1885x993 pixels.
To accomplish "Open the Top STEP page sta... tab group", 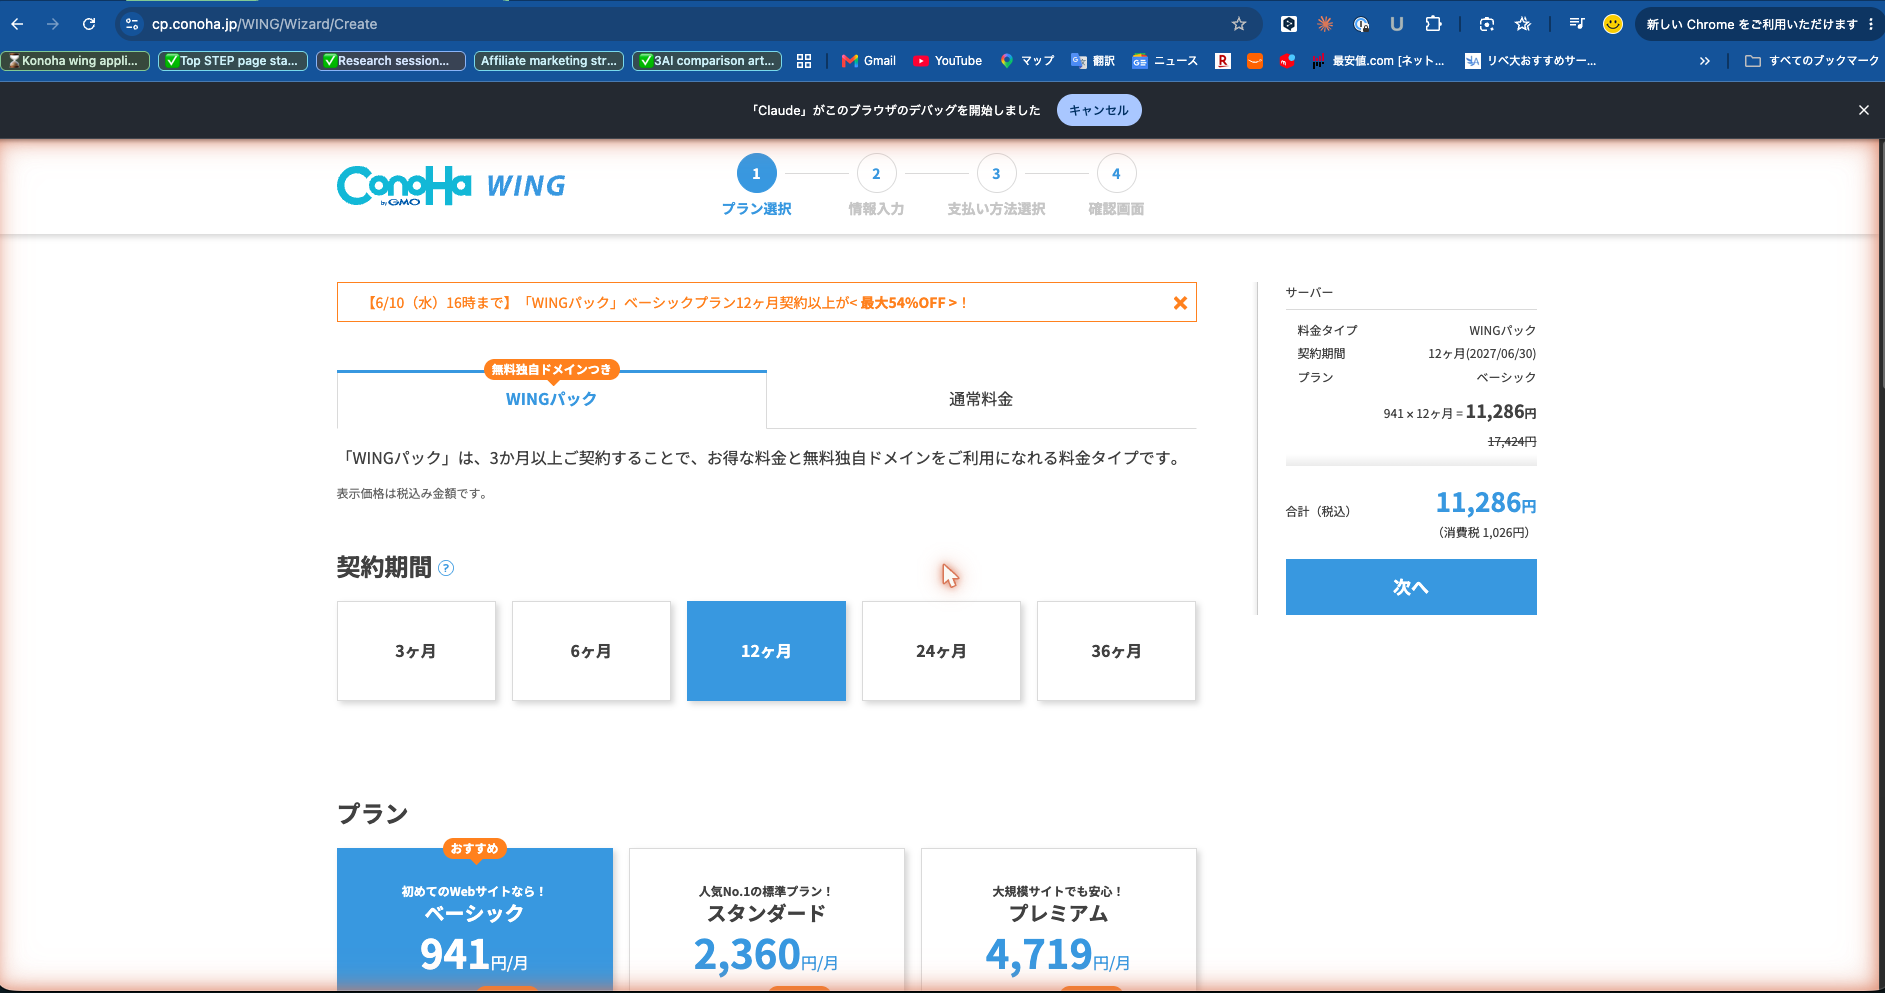I will click(233, 61).
